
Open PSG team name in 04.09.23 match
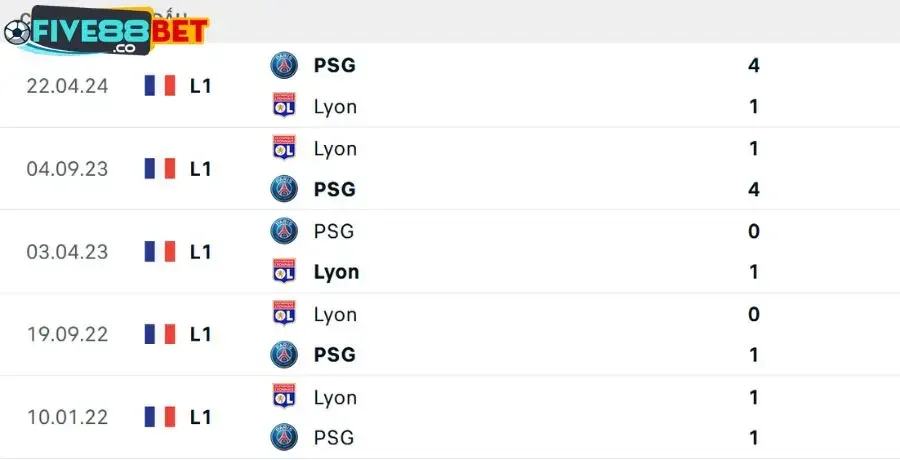point(334,189)
